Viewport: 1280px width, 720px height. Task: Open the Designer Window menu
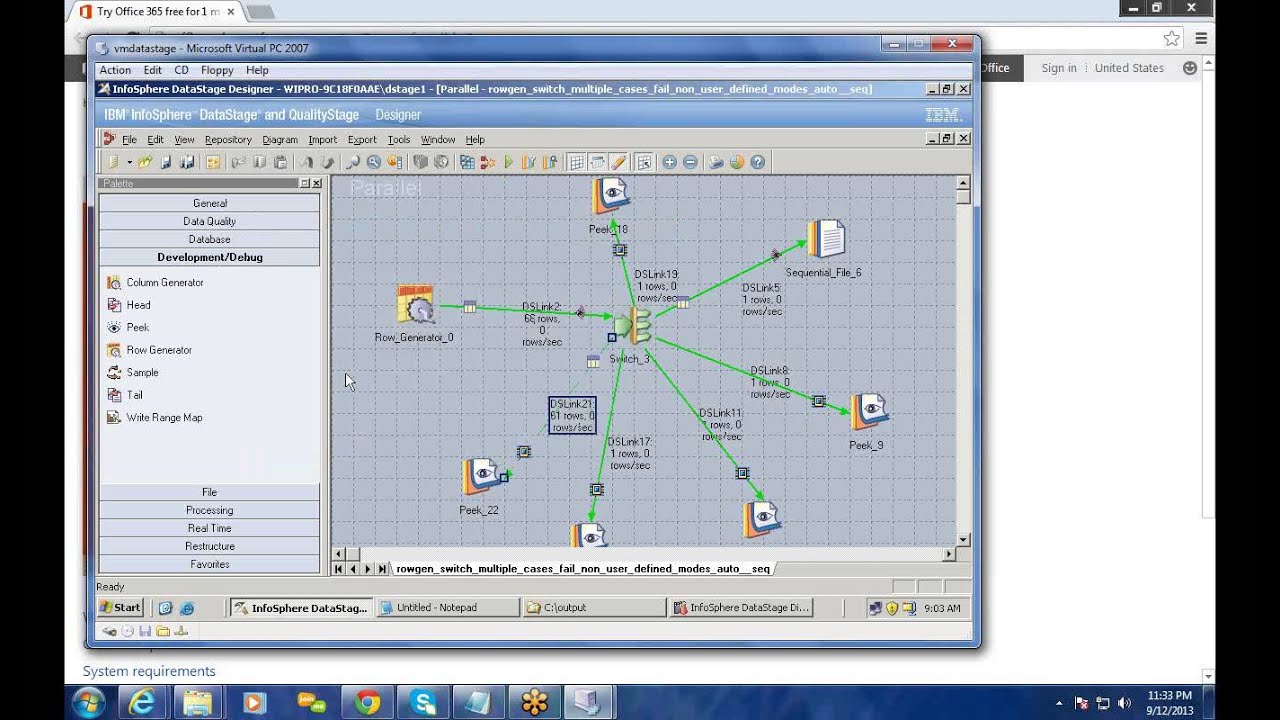(x=438, y=140)
